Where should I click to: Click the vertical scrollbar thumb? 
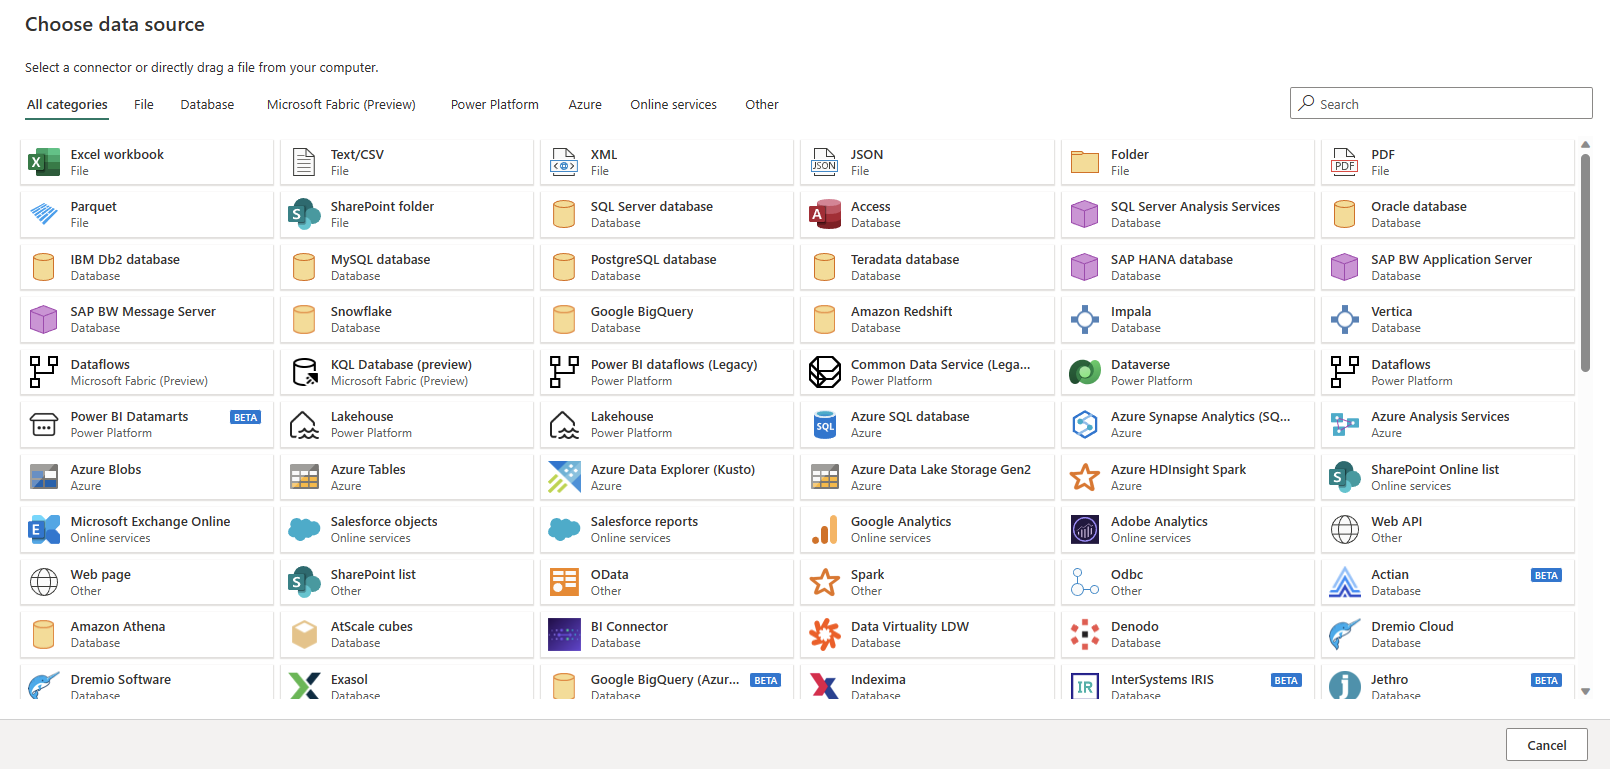pos(1585,262)
